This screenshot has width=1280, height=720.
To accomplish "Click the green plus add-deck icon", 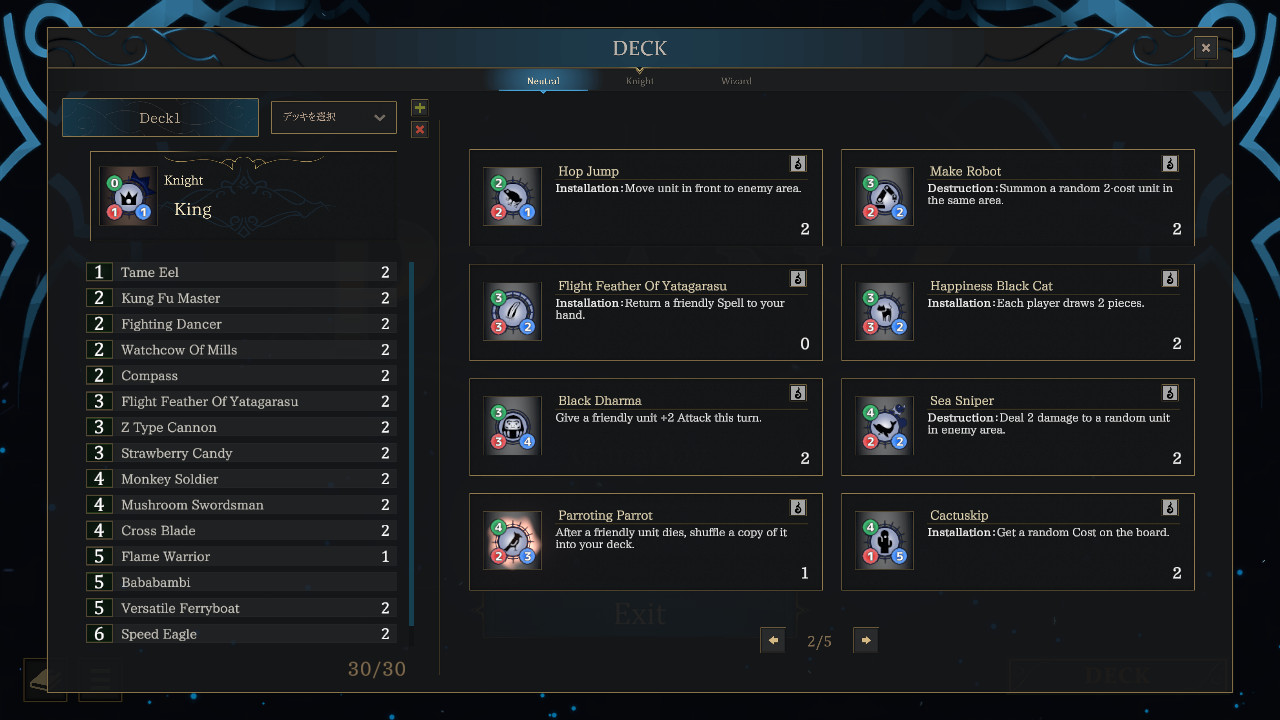I will [x=420, y=108].
